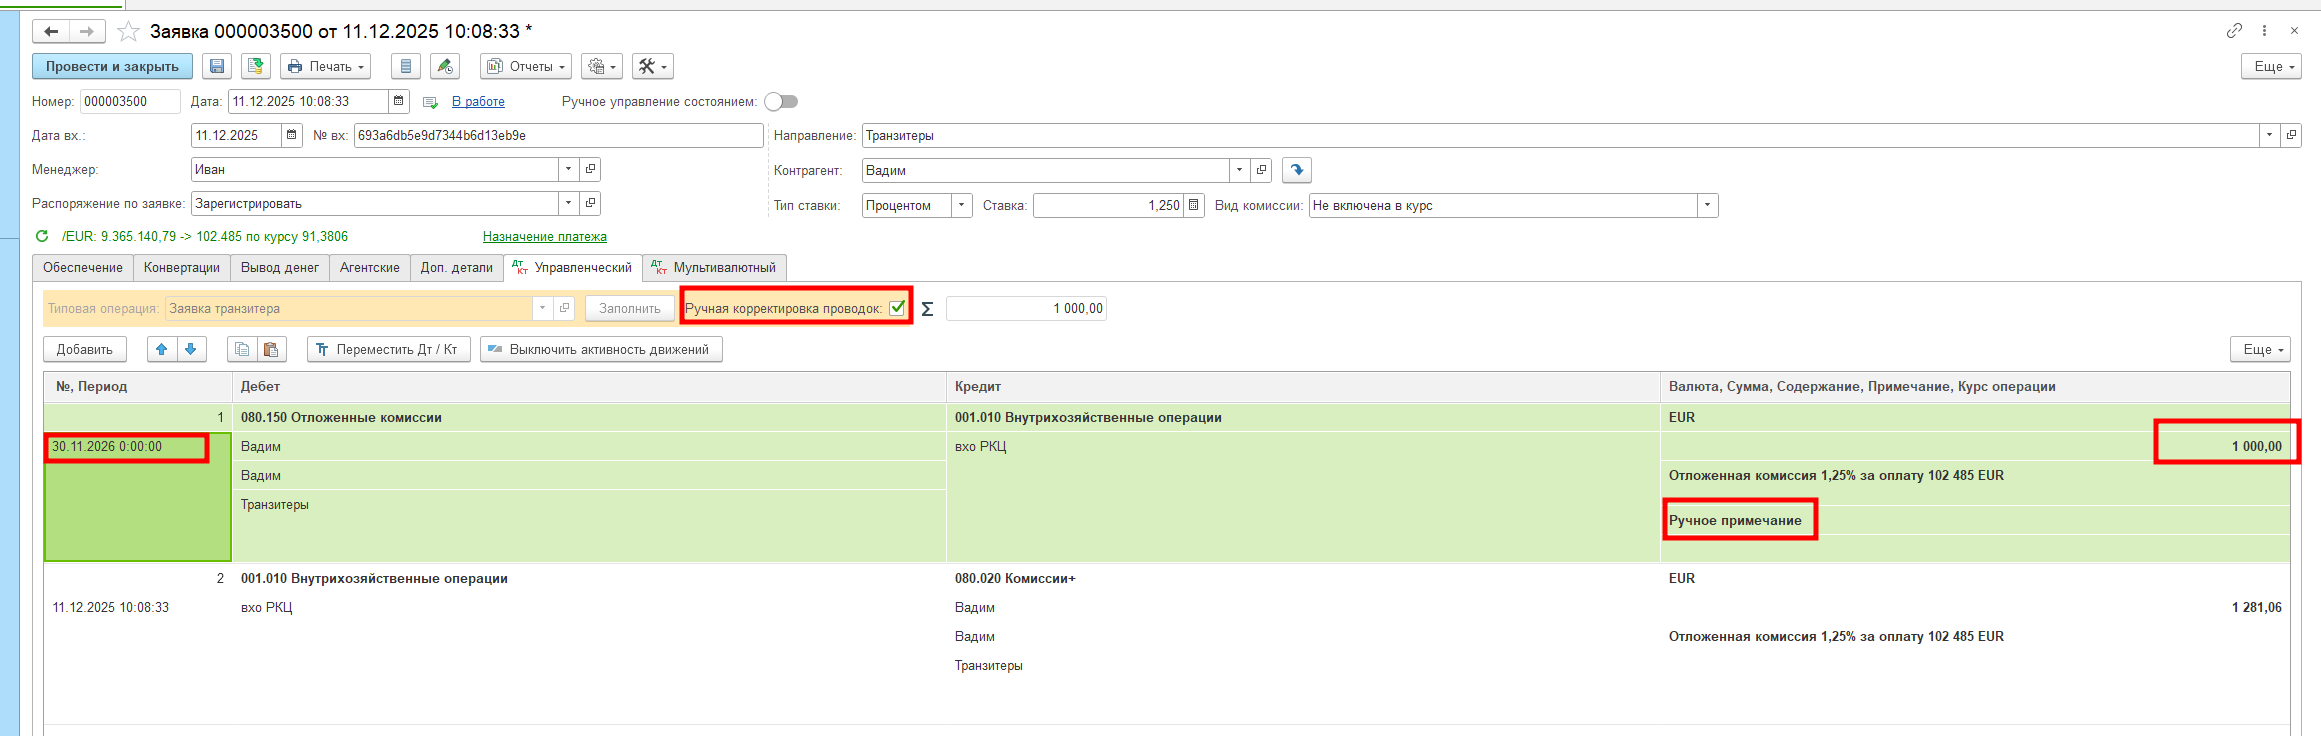The width and height of the screenshot is (2321, 736).
Task: Click move row down arrow icon
Action: [x=190, y=349]
